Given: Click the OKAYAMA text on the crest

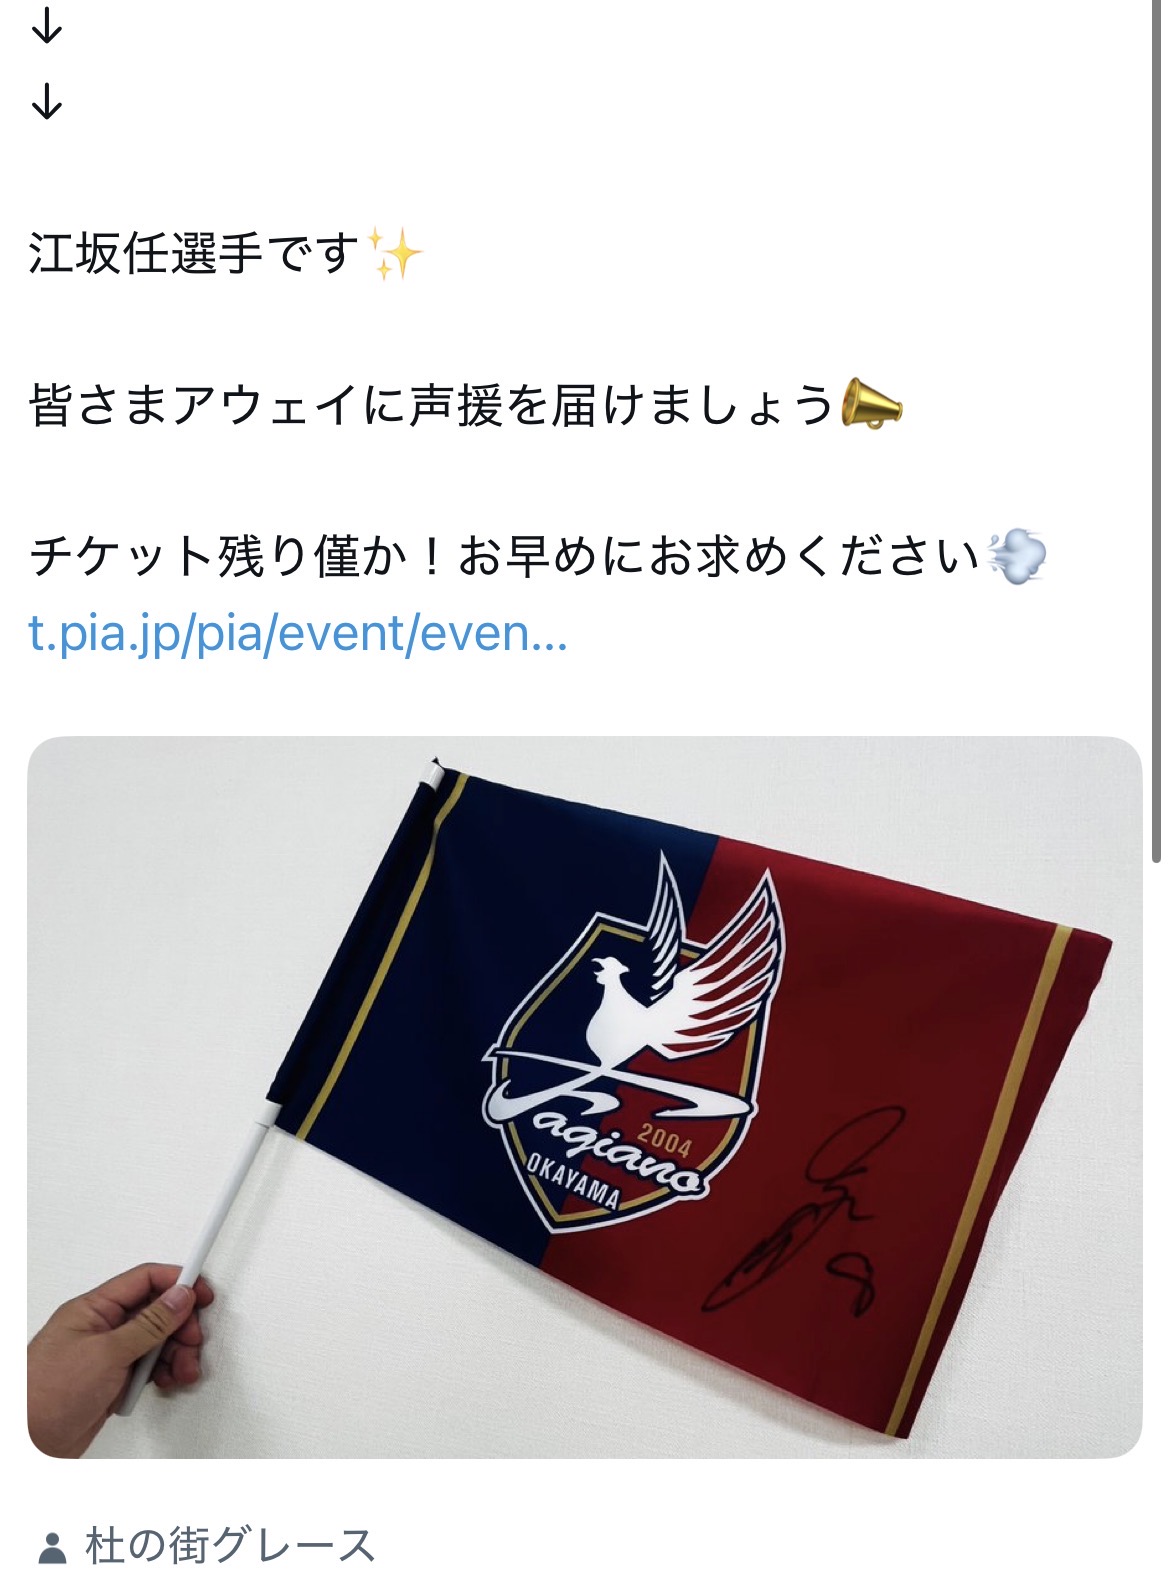Looking at the screenshot, I should coord(575,1186).
